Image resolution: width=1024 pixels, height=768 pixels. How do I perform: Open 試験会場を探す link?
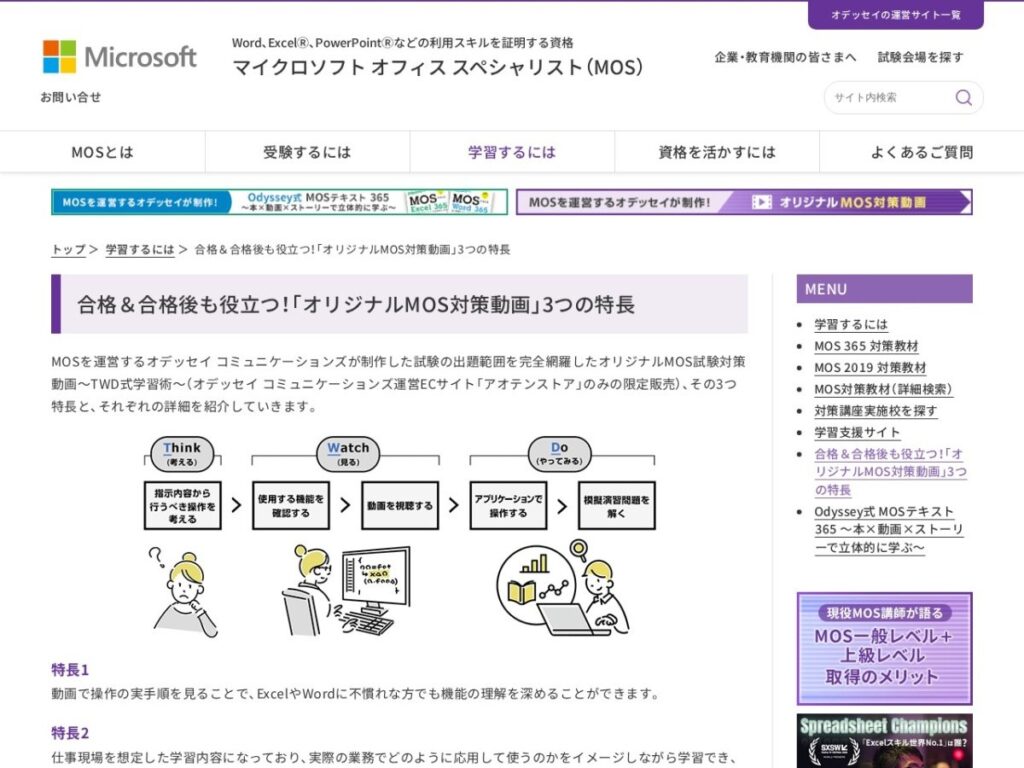click(x=920, y=57)
